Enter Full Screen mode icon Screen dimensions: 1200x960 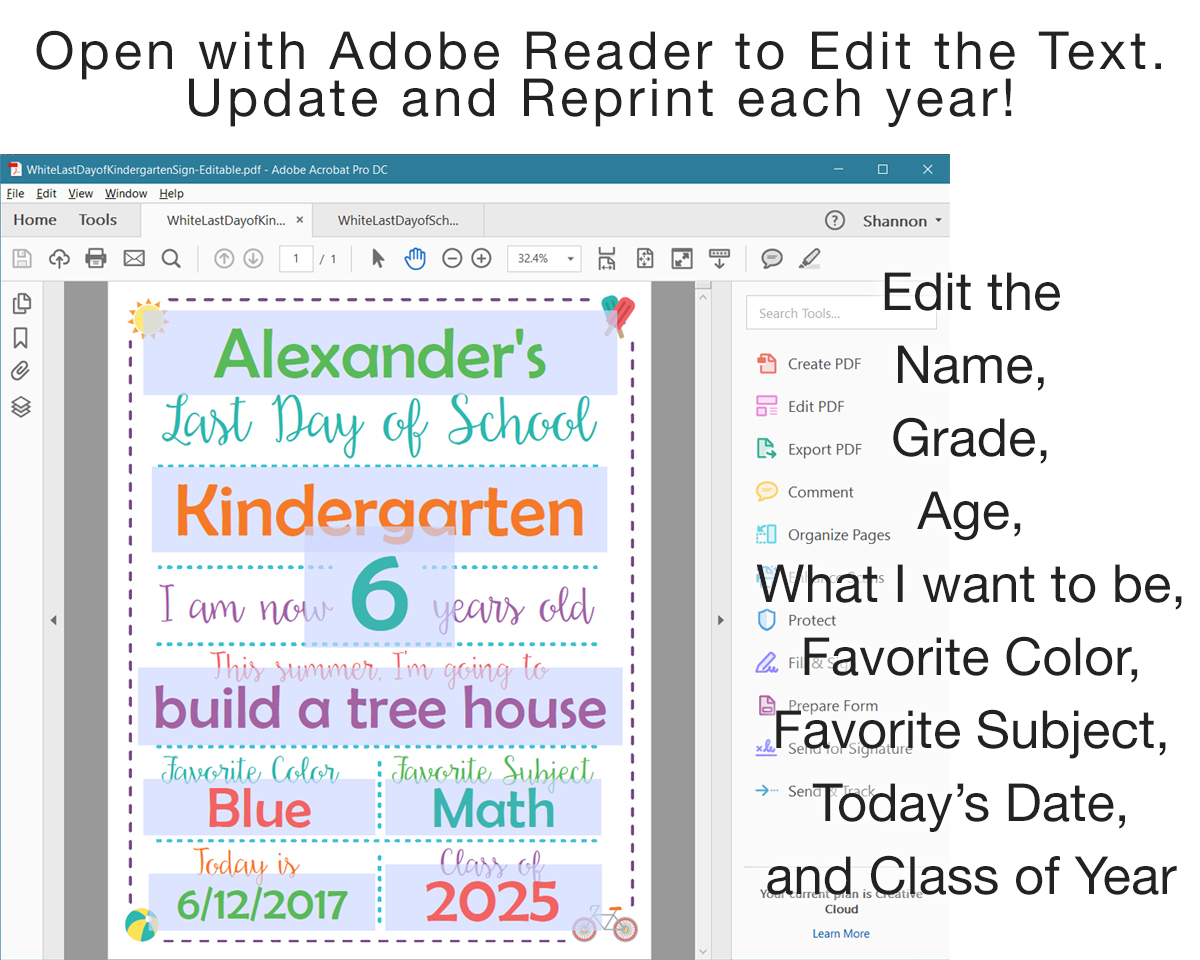pyautogui.click(x=682, y=259)
